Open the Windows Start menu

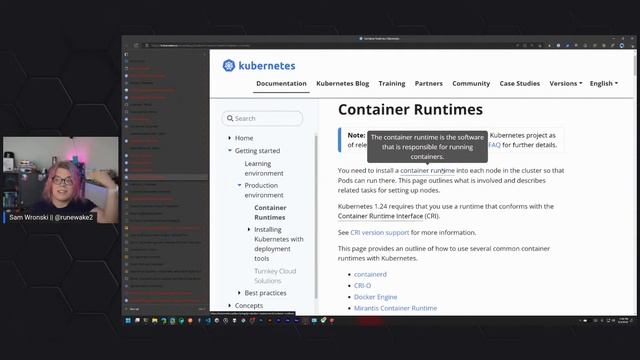coord(128,321)
